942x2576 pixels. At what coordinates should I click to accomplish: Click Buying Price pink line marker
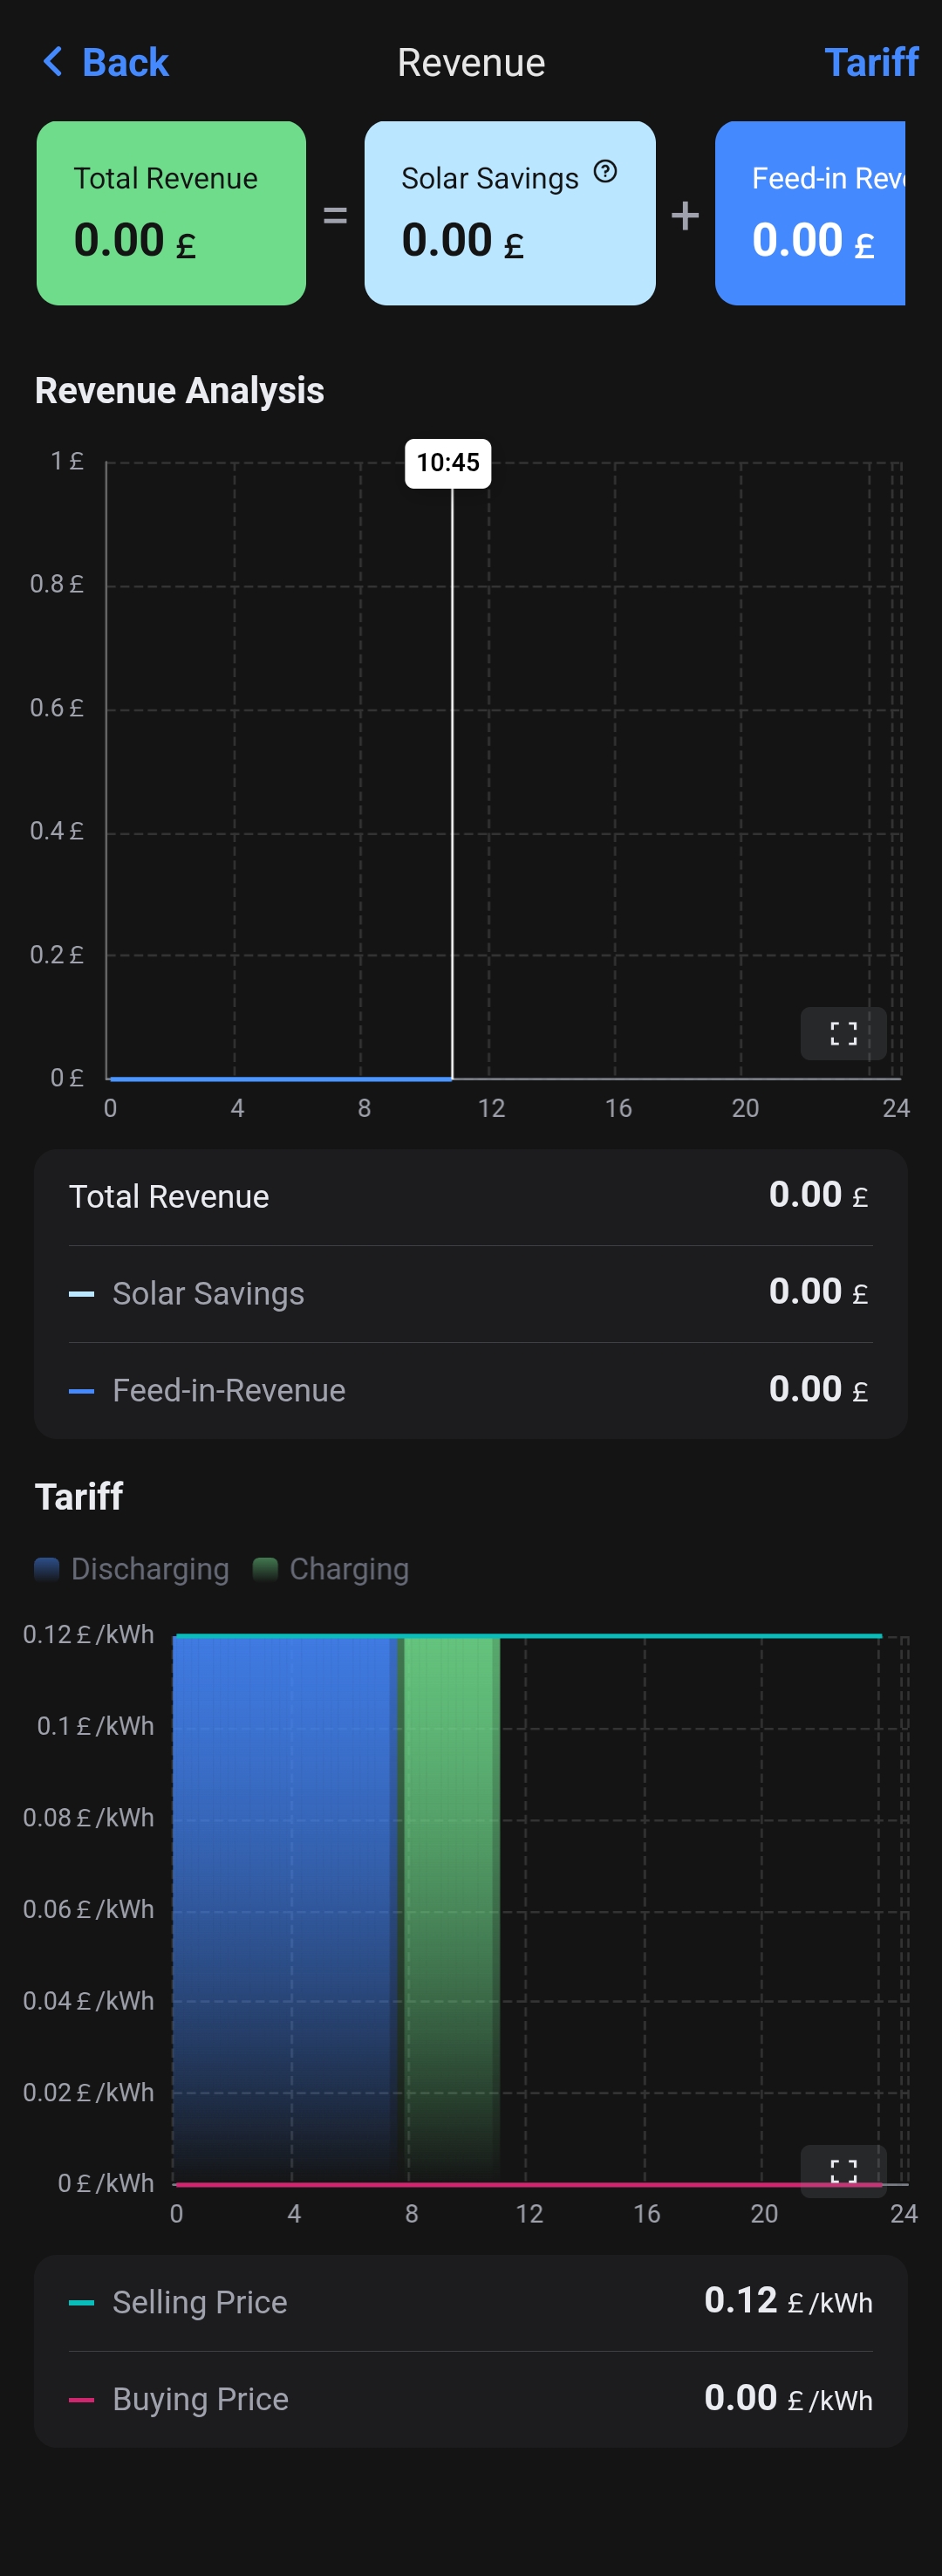(81, 2399)
